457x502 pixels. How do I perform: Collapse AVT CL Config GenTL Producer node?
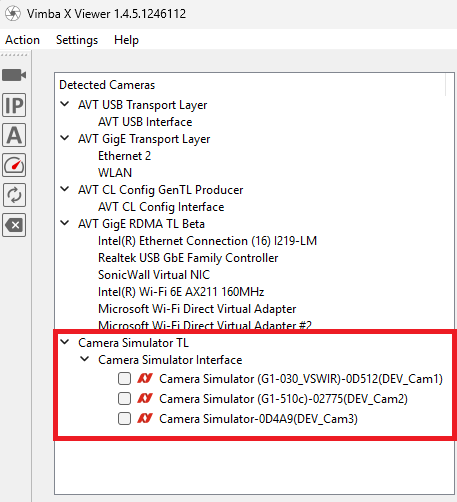point(65,189)
